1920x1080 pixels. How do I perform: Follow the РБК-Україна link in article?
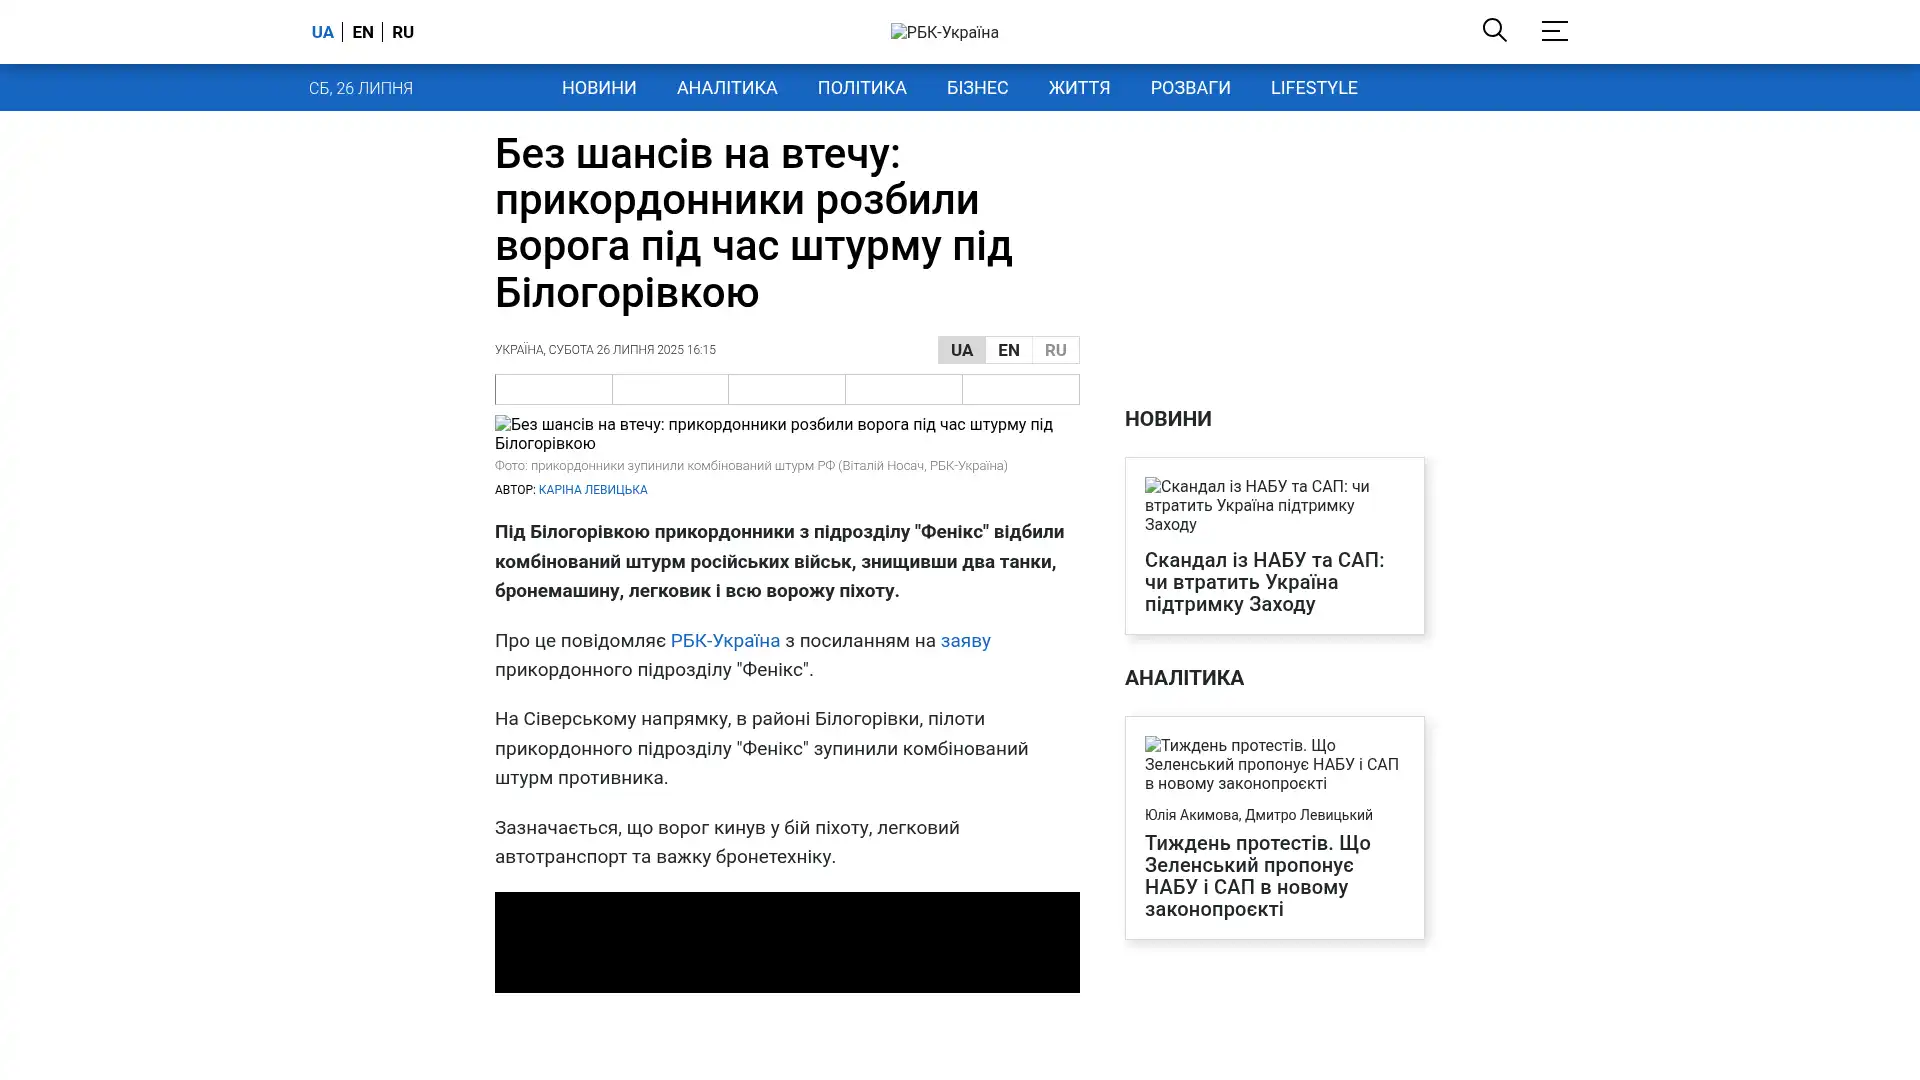(x=724, y=641)
